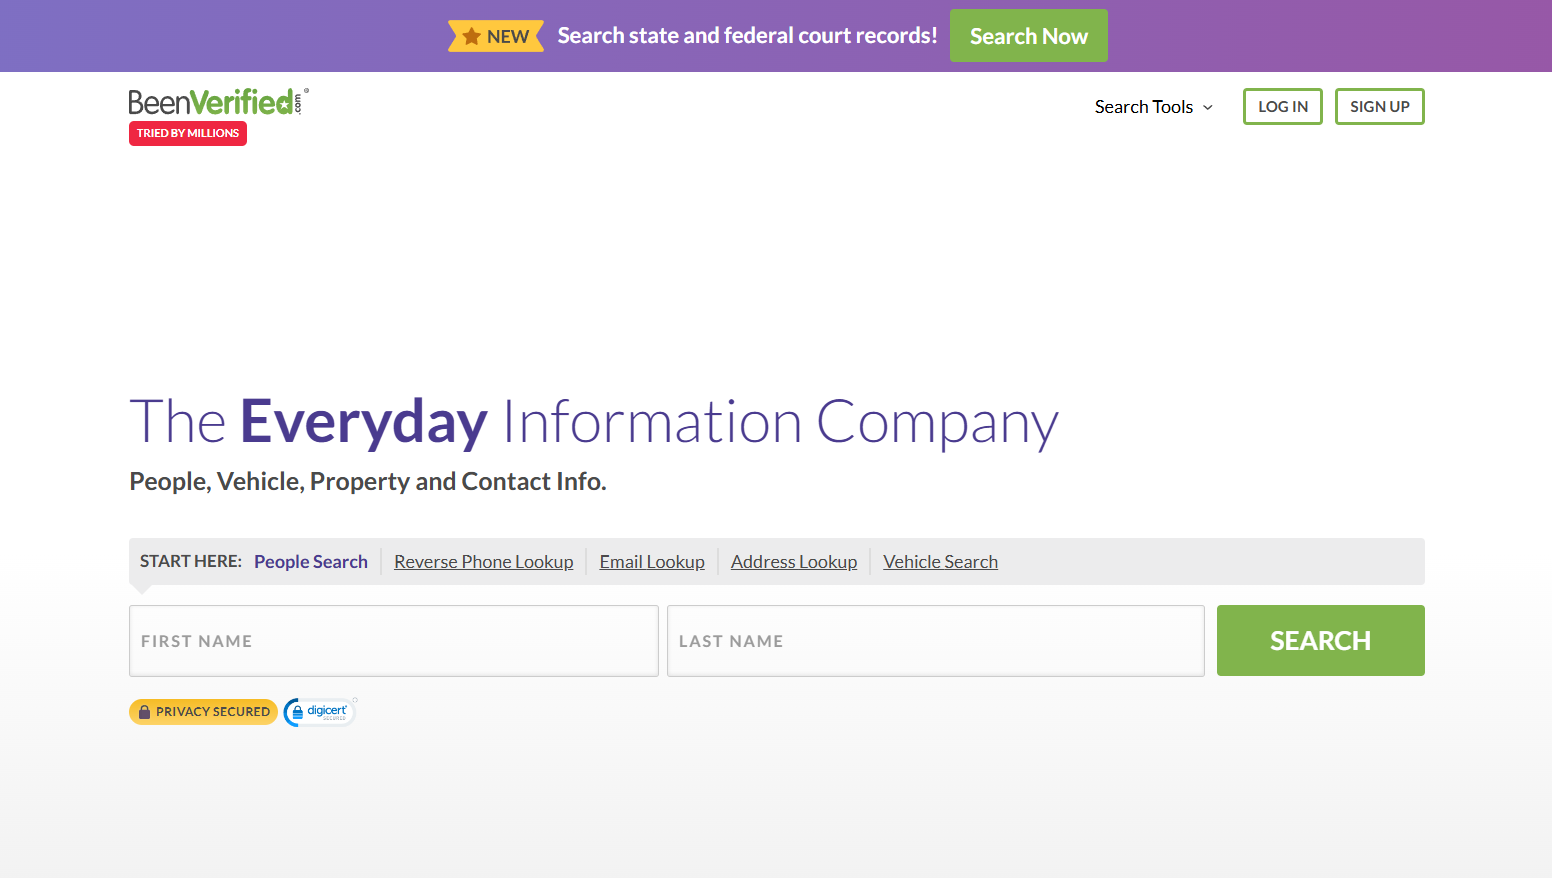Click the DigiCert secured badge
The image size is (1552, 878).
click(320, 712)
